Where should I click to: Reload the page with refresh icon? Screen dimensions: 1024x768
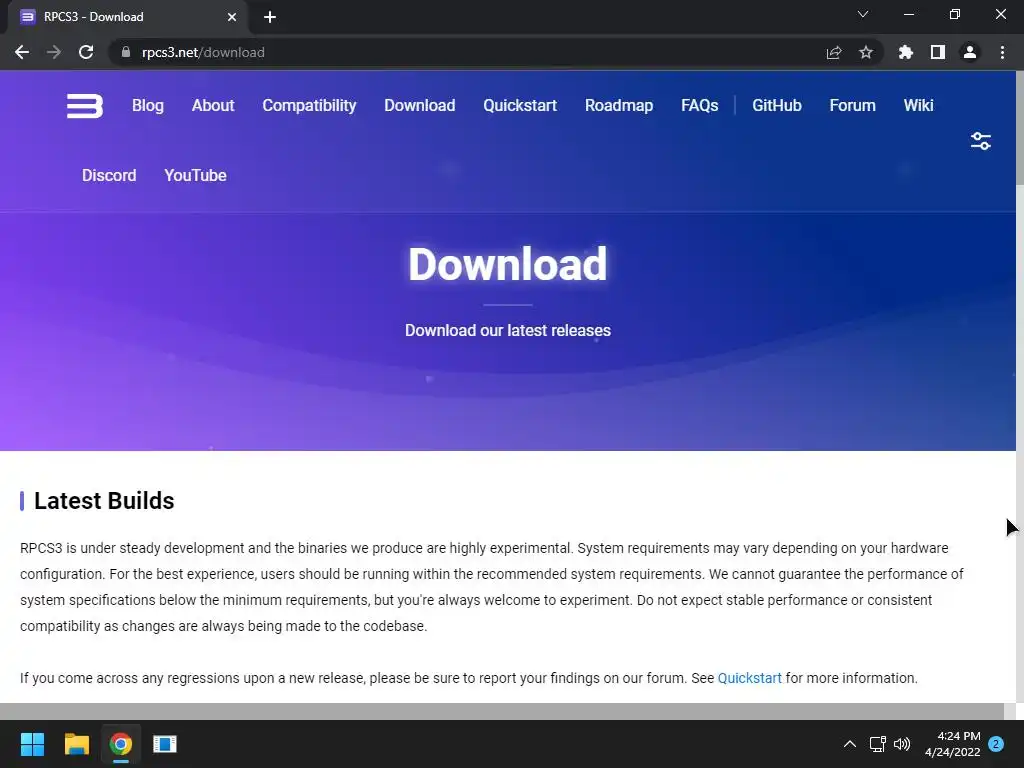[x=86, y=52]
